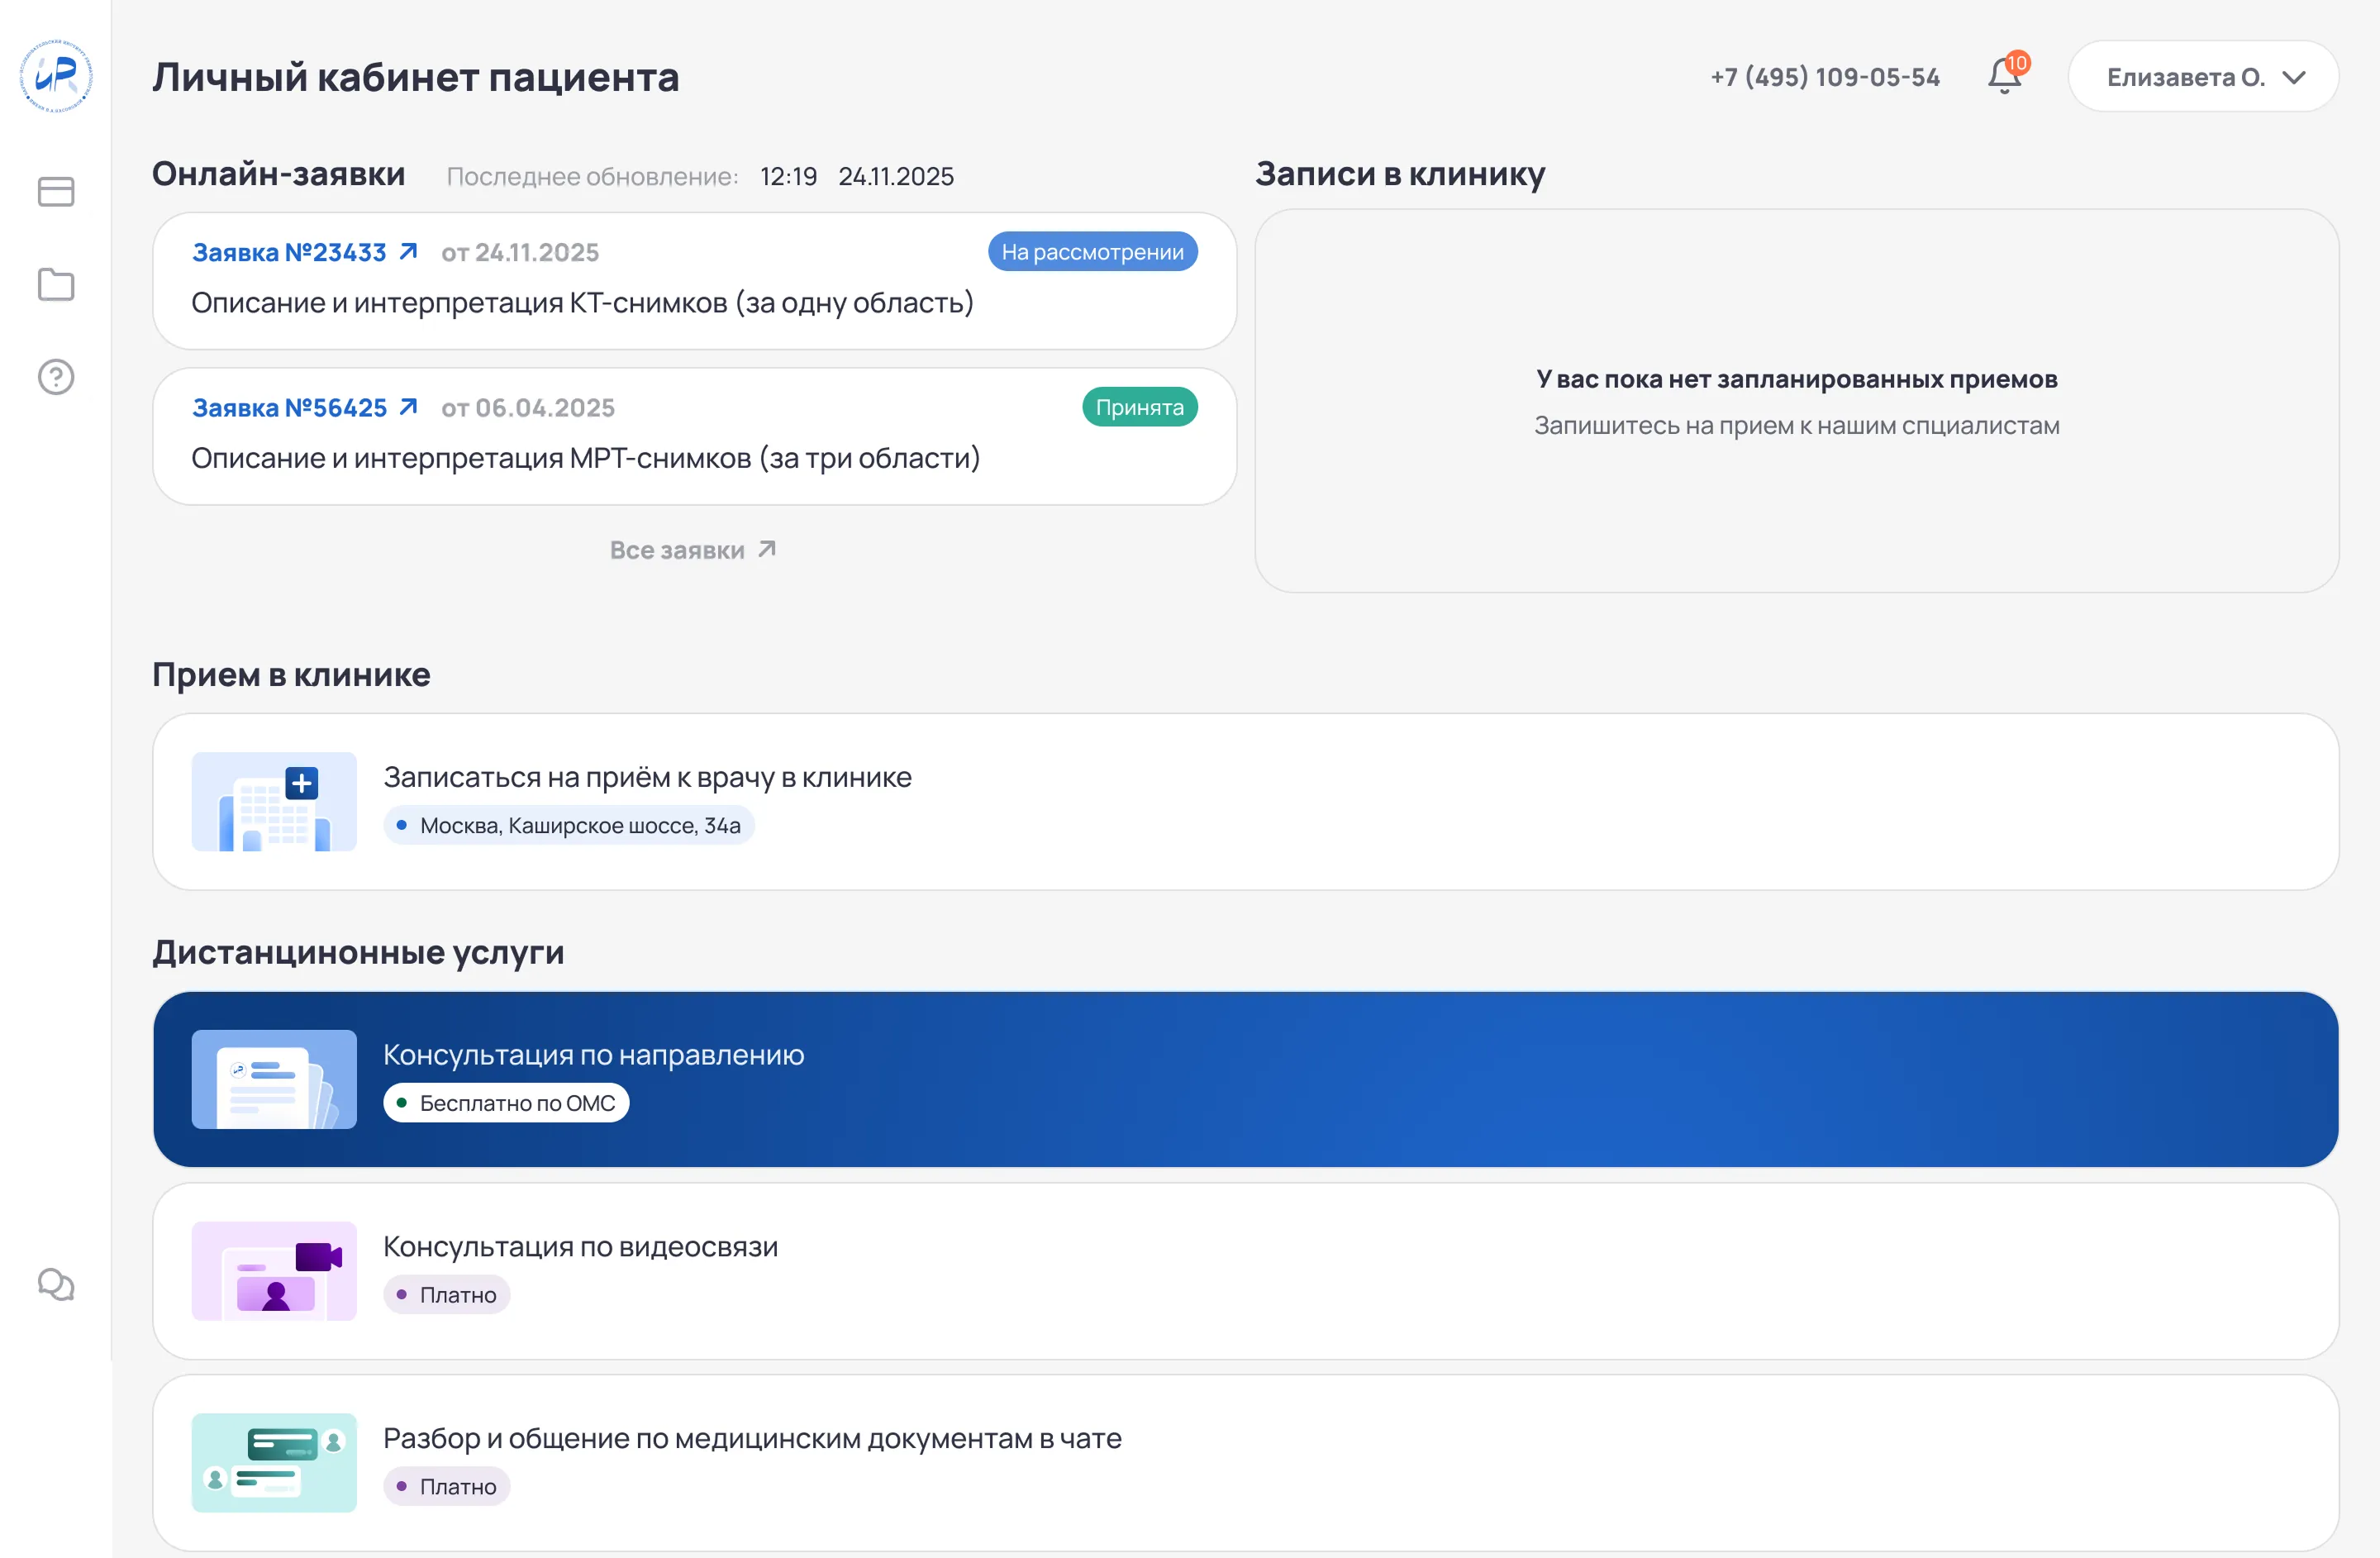Screen dimensions: 2380x1558
Task: Click Запишитесь на прием к нашим спциалистам text
Action: tap(1796, 426)
